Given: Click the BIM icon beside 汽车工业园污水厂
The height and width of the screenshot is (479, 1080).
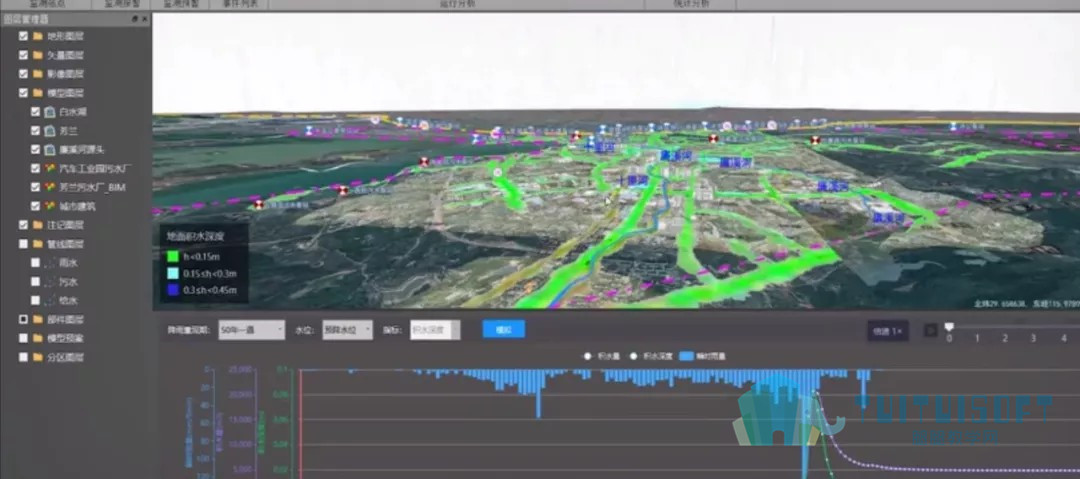Looking at the screenshot, I should tap(50, 168).
